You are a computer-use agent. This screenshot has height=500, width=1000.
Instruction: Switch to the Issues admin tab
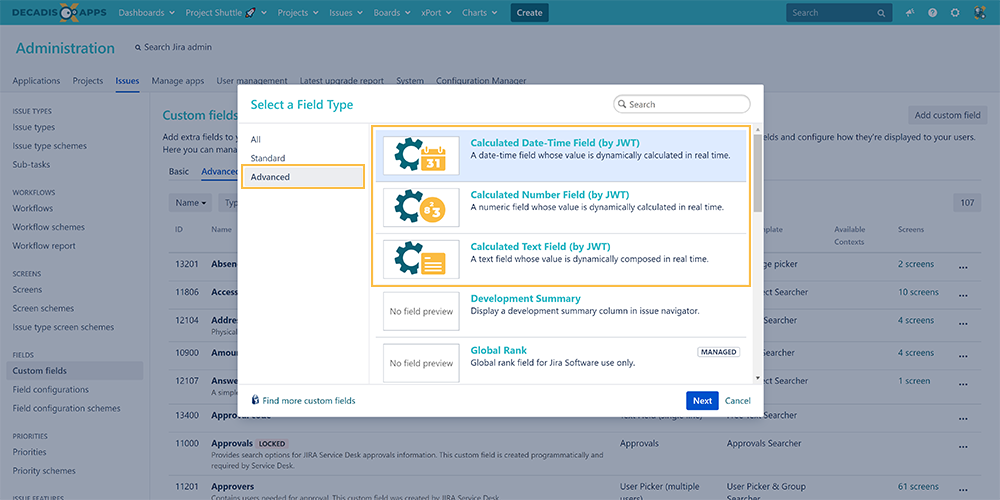coord(128,81)
